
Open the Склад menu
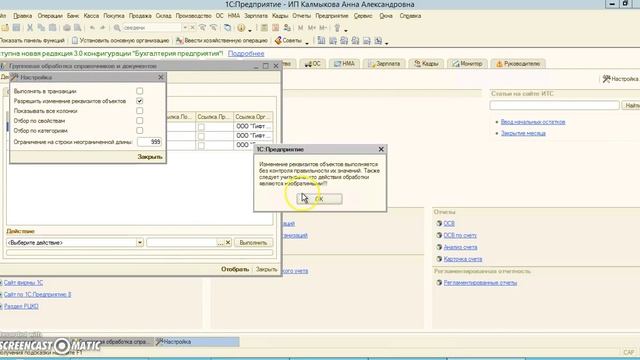click(x=163, y=16)
